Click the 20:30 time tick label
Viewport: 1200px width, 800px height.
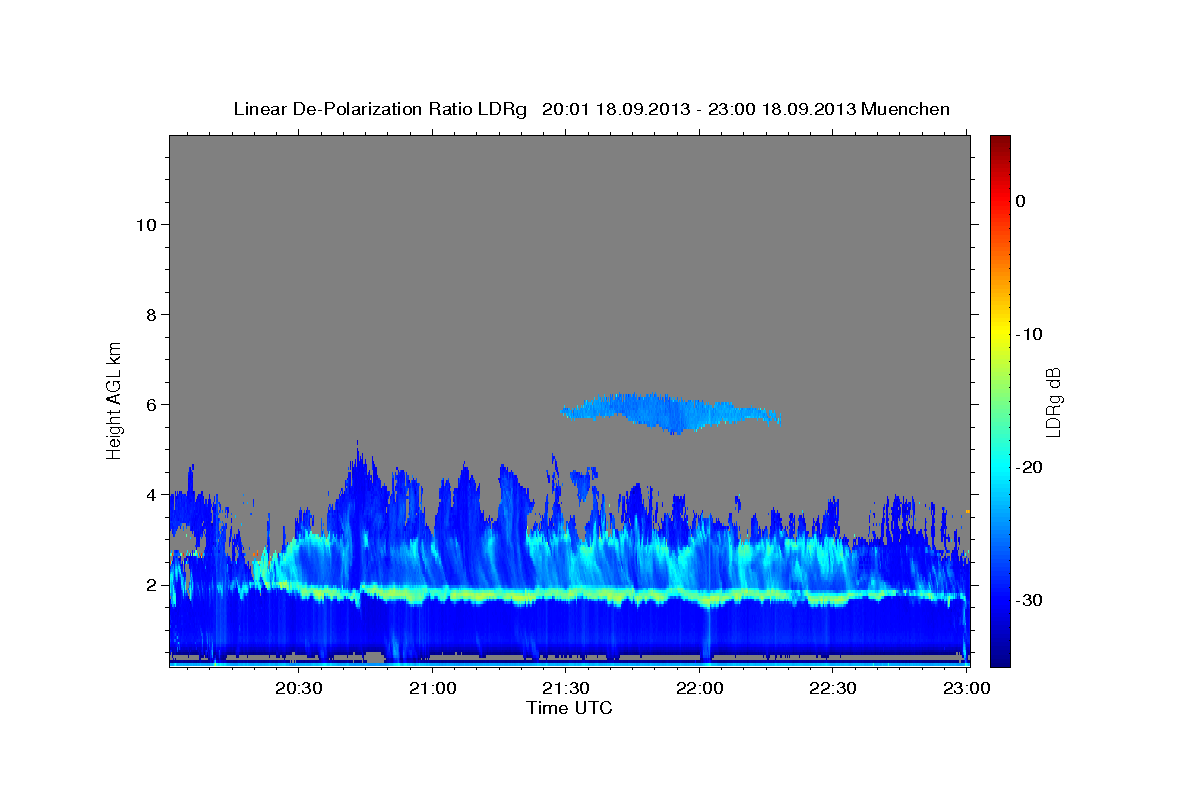pyautogui.click(x=299, y=688)
